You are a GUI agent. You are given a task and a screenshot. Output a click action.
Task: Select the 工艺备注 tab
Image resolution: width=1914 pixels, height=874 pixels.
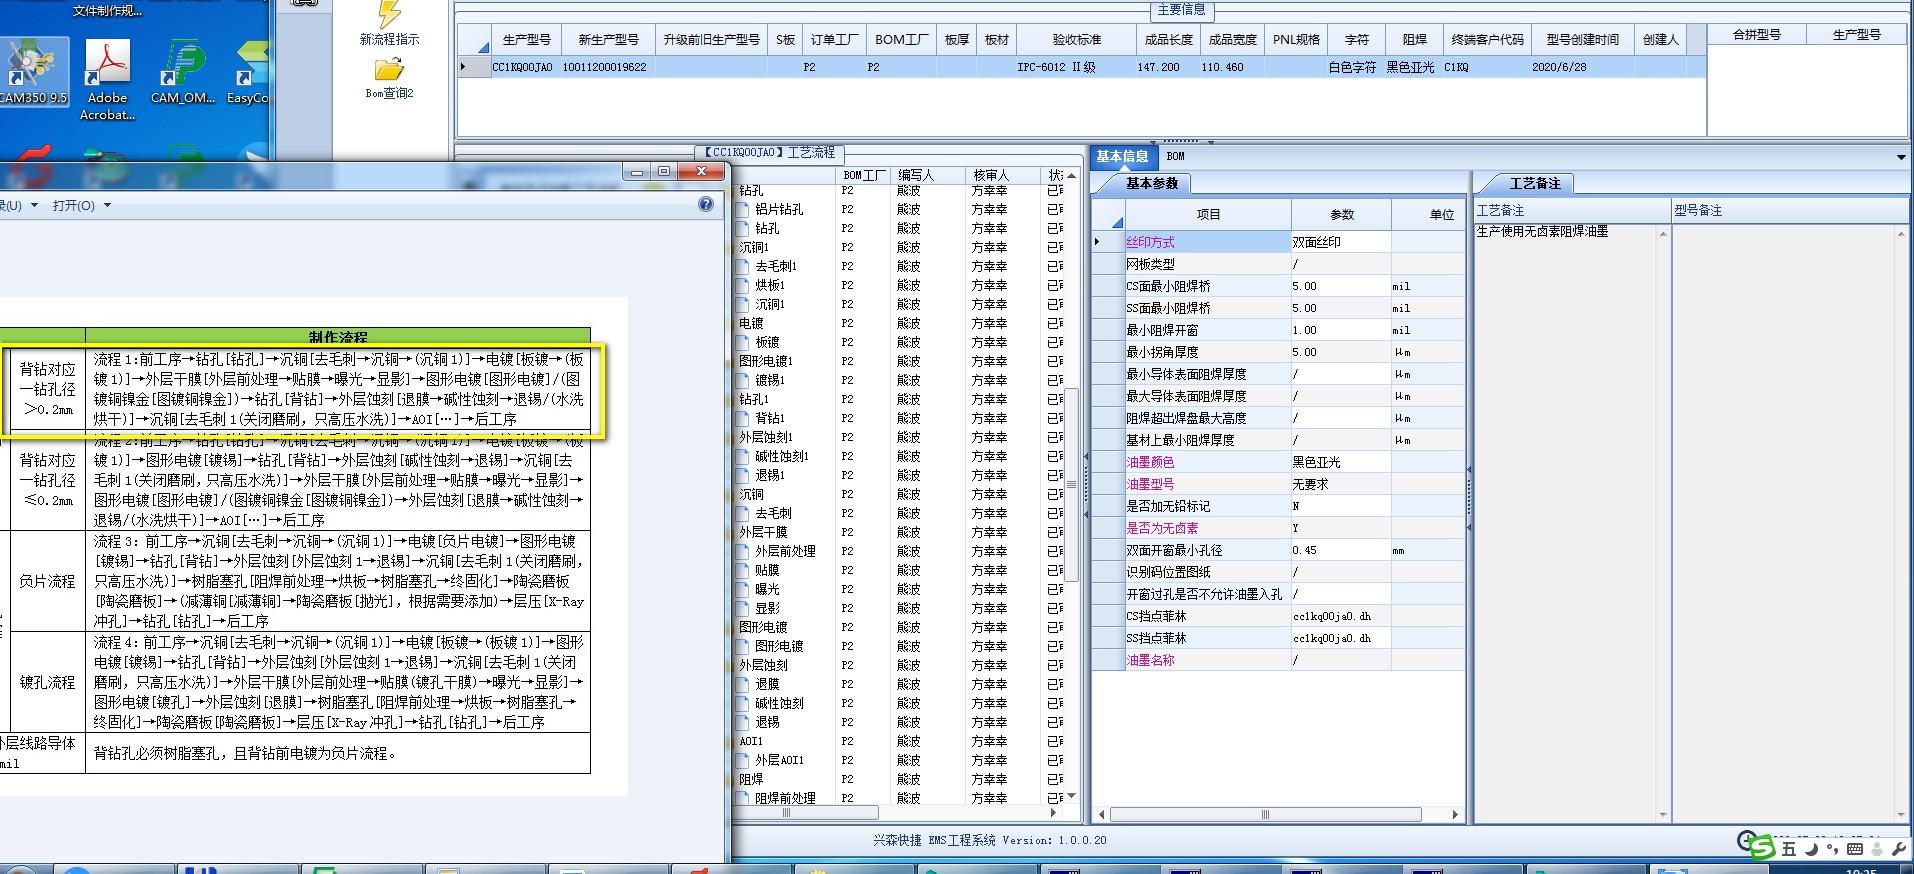coord(1535,183)
